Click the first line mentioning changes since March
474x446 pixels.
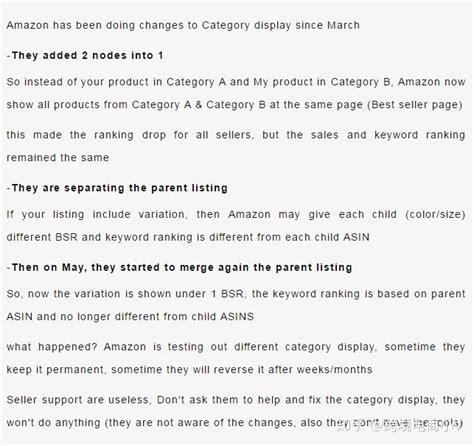[183, 25]
